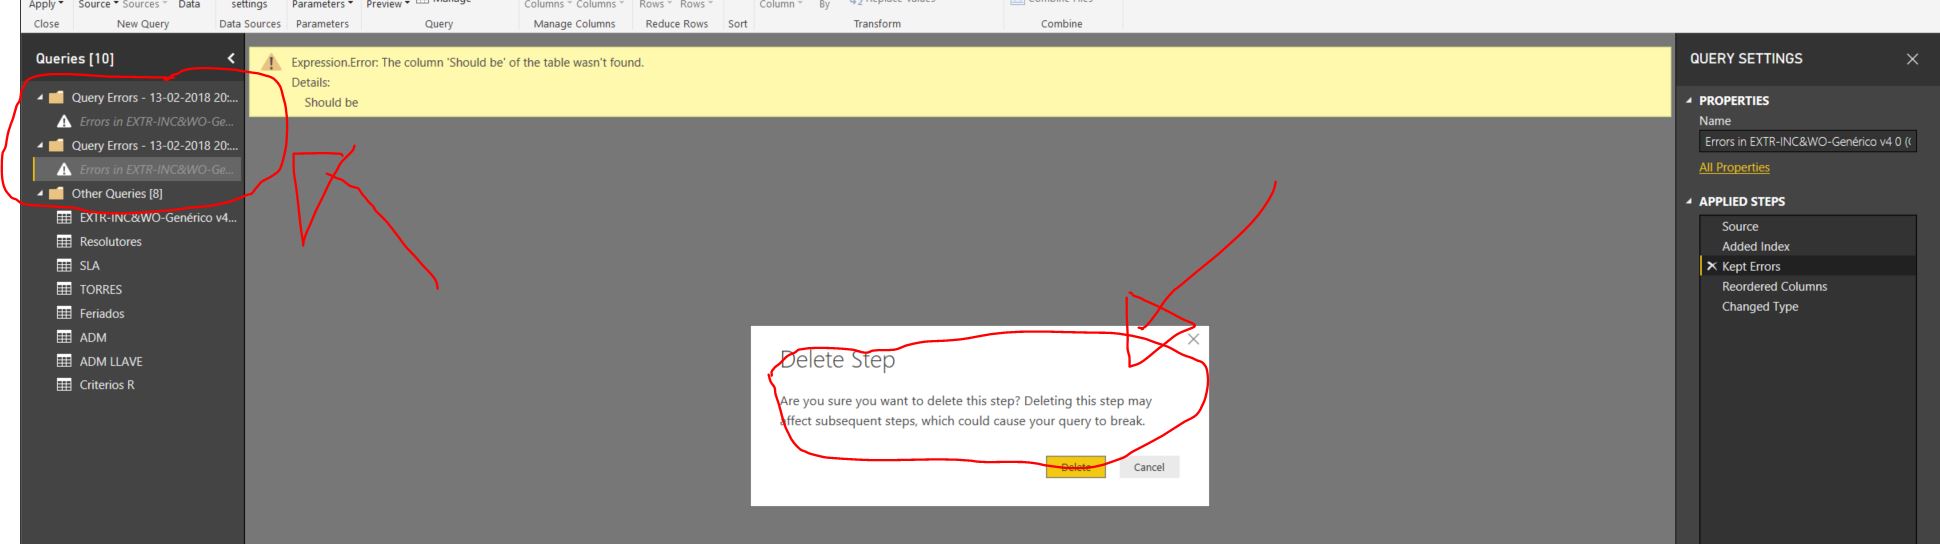The image size is (1940, 544).
Task: Collapse the Queries pane with the chevron
Action: coord(231,59)
